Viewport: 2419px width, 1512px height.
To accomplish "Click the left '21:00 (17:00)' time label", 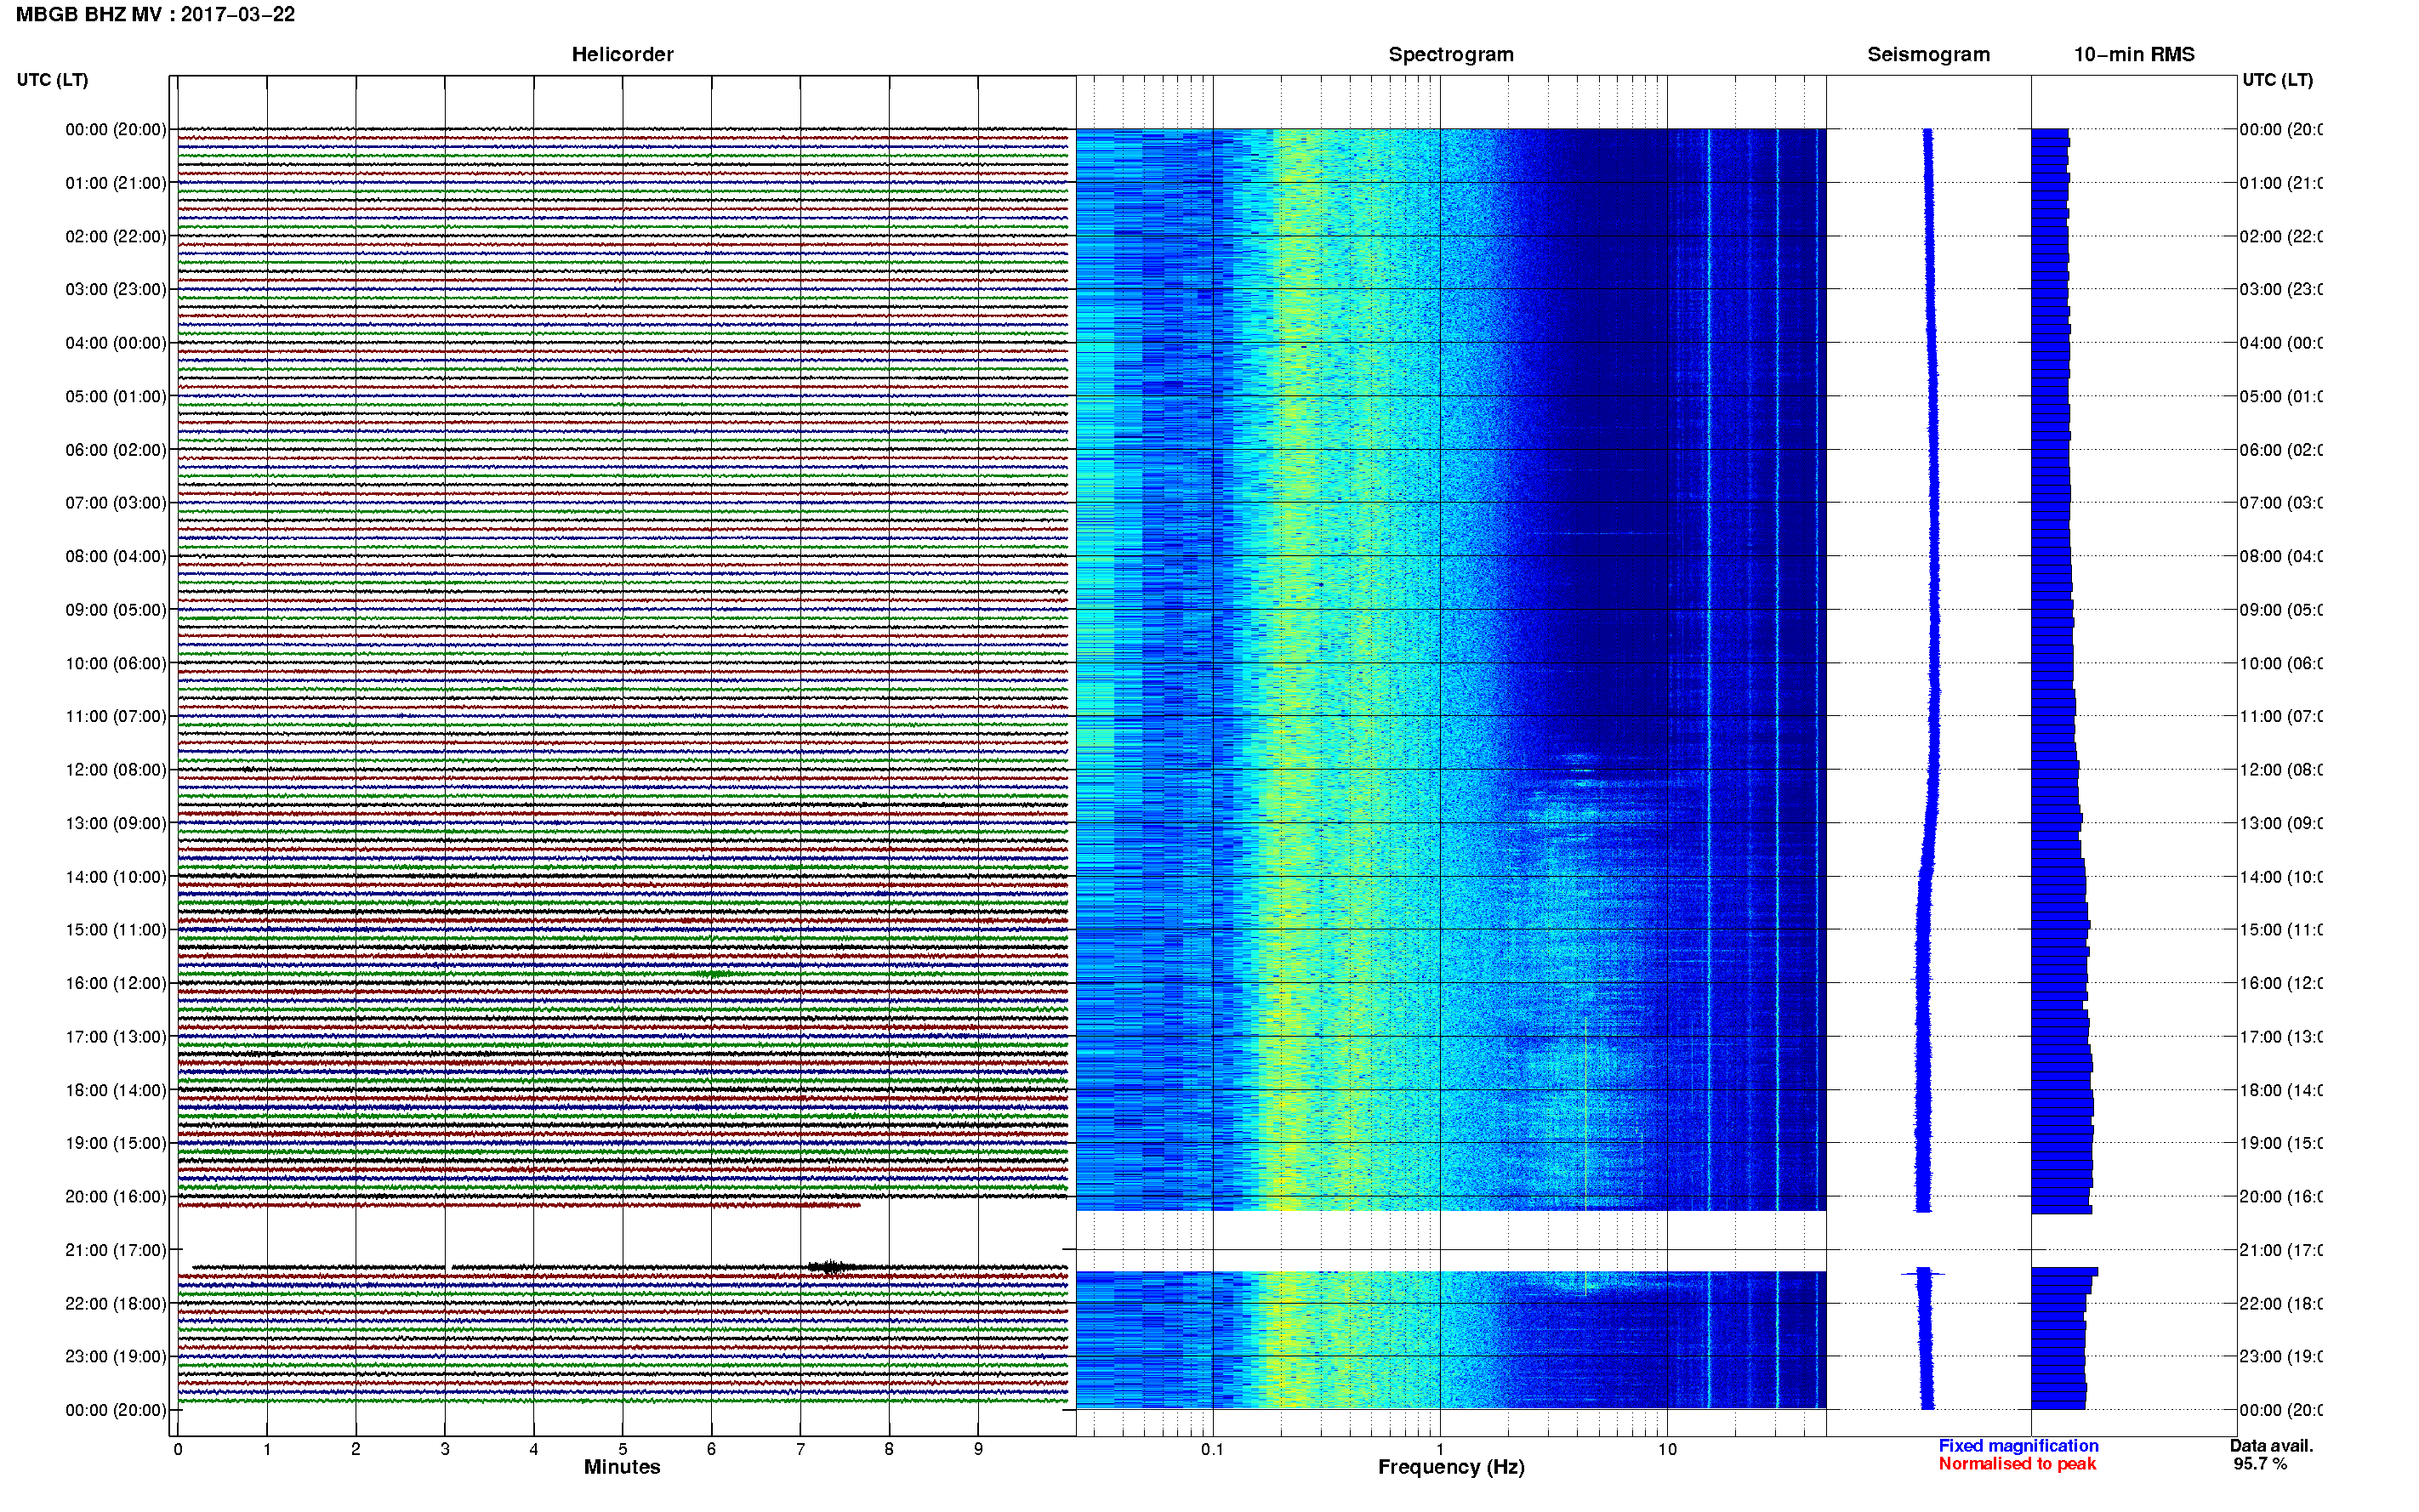I will [x=116, y=1250].
